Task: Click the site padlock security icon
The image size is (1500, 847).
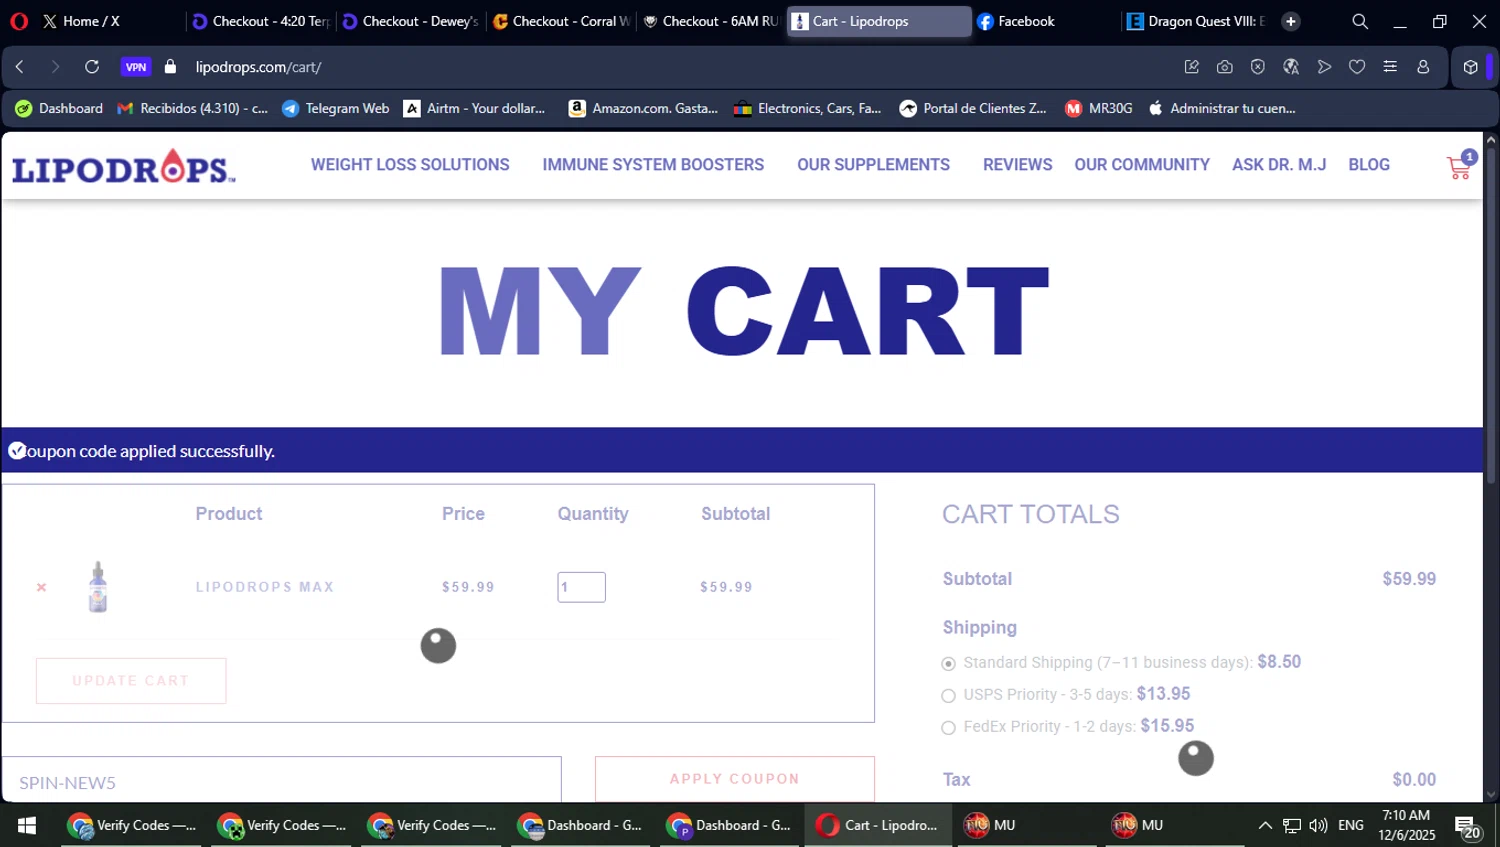Action: (171, 67)
